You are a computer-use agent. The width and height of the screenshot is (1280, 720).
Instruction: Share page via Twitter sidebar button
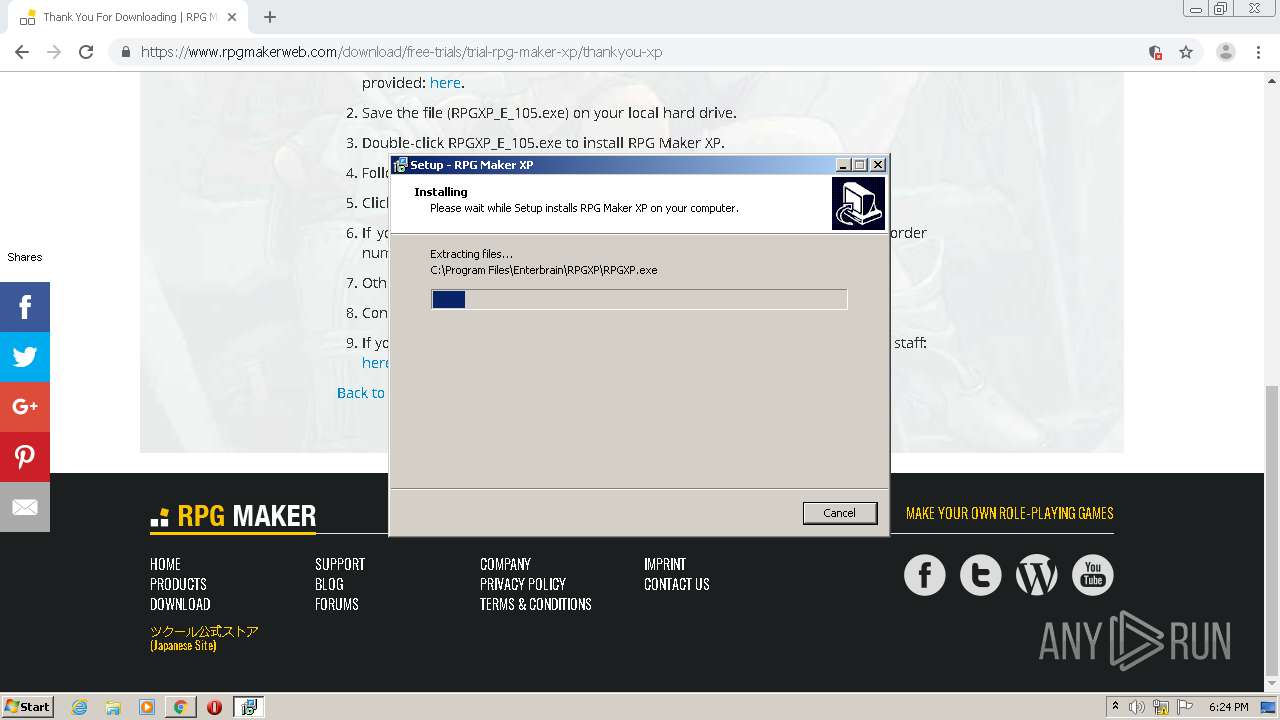(x=25, y=356)
